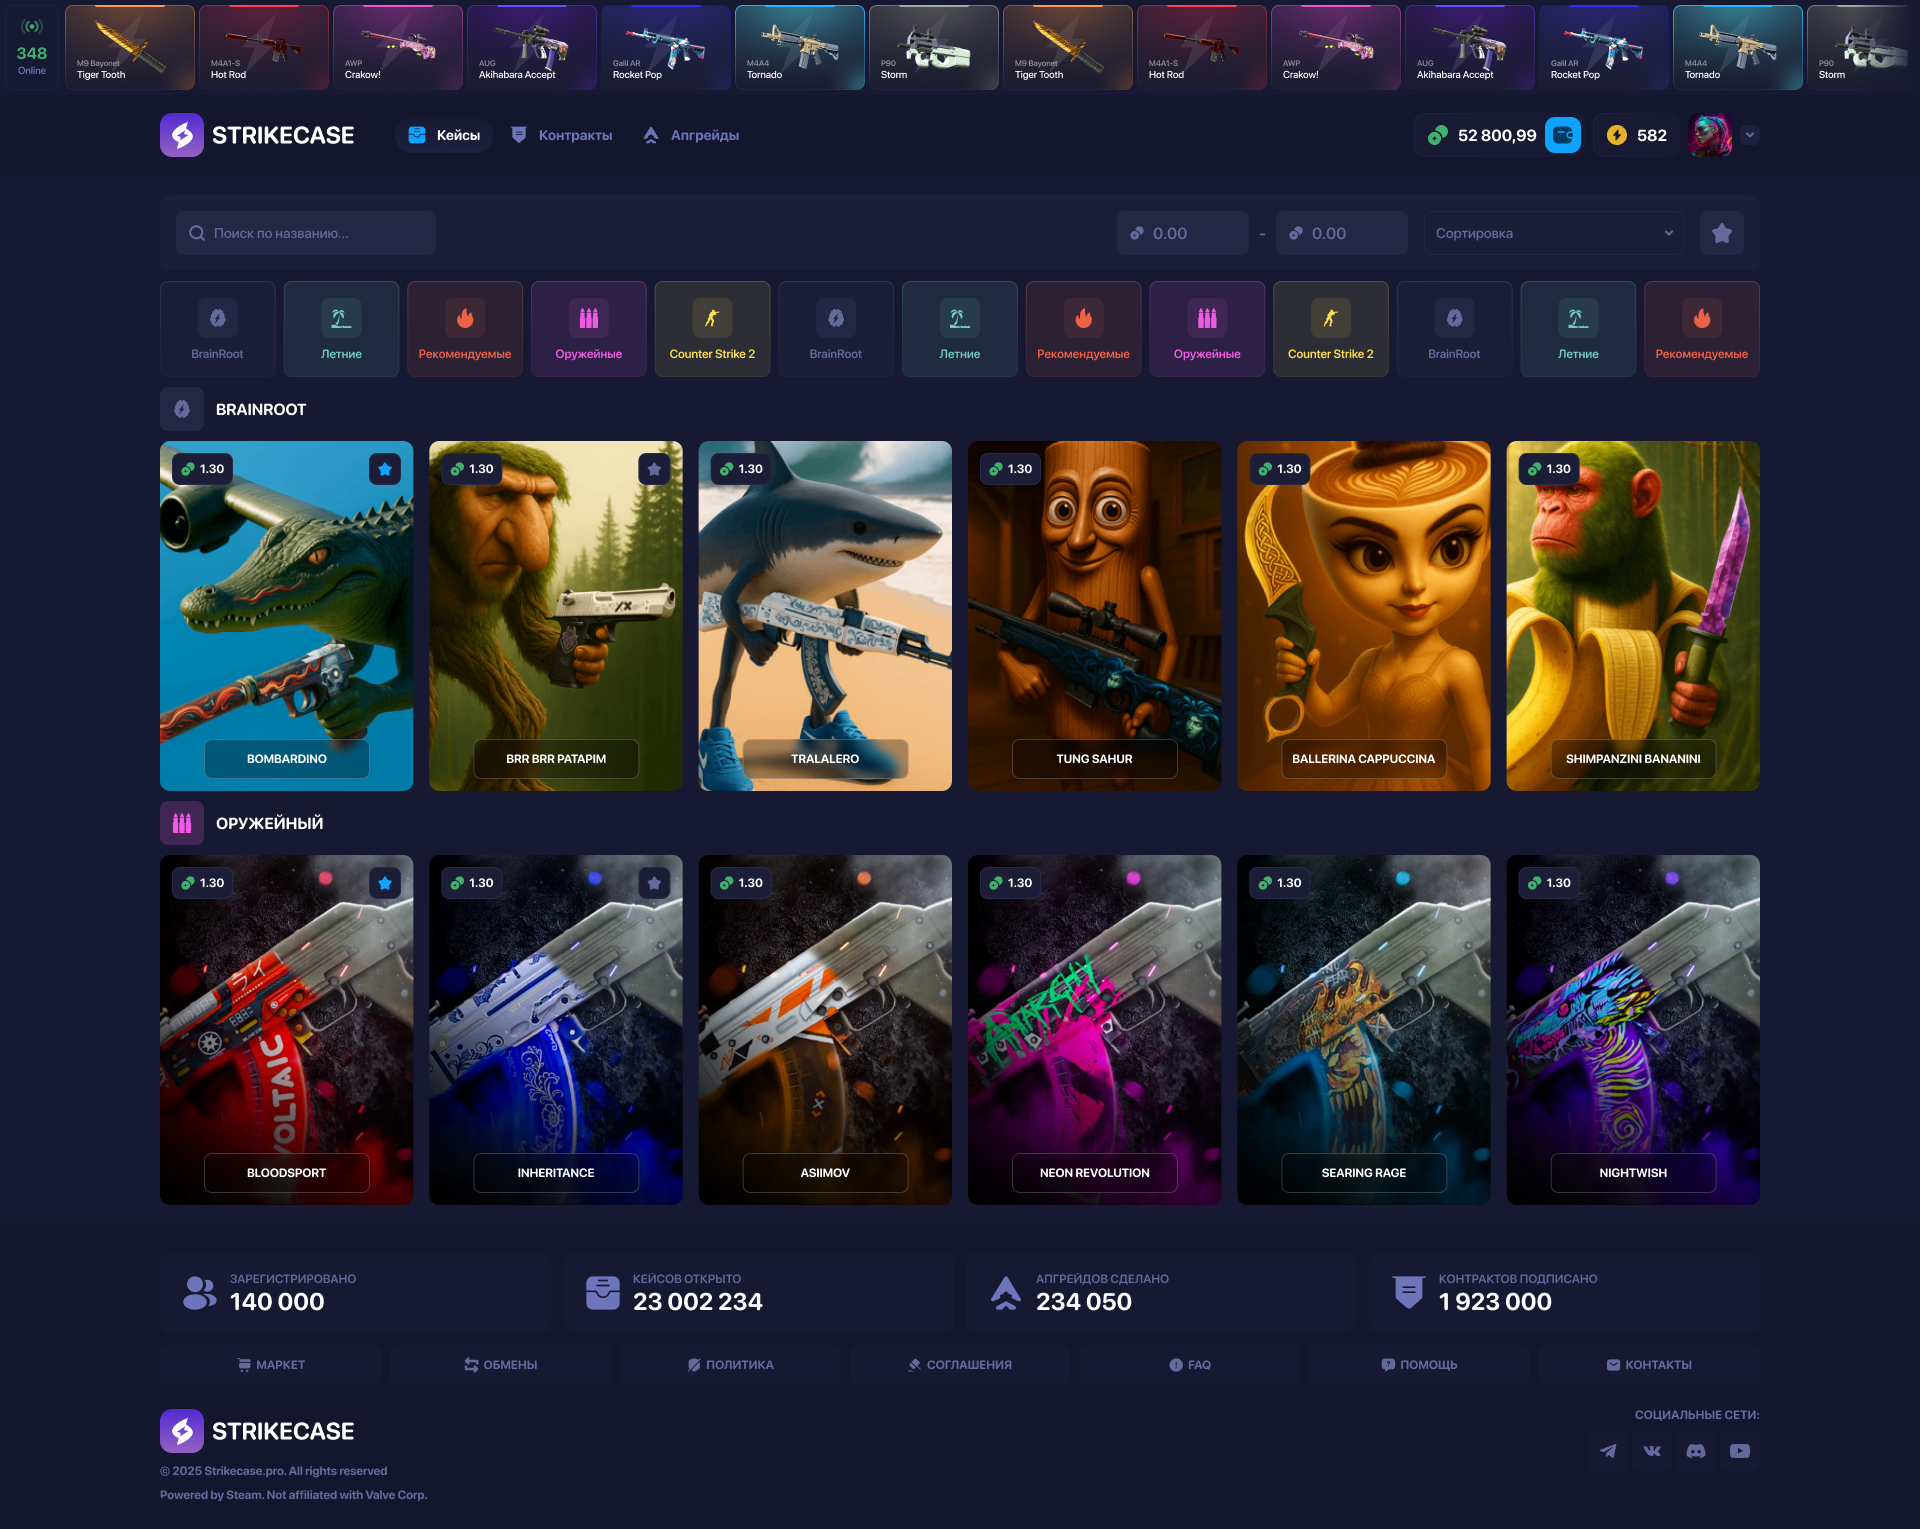Screen dimensions: 1920x1529
Task: Toggle favorite star on Inheritance case
Action: 654,883
